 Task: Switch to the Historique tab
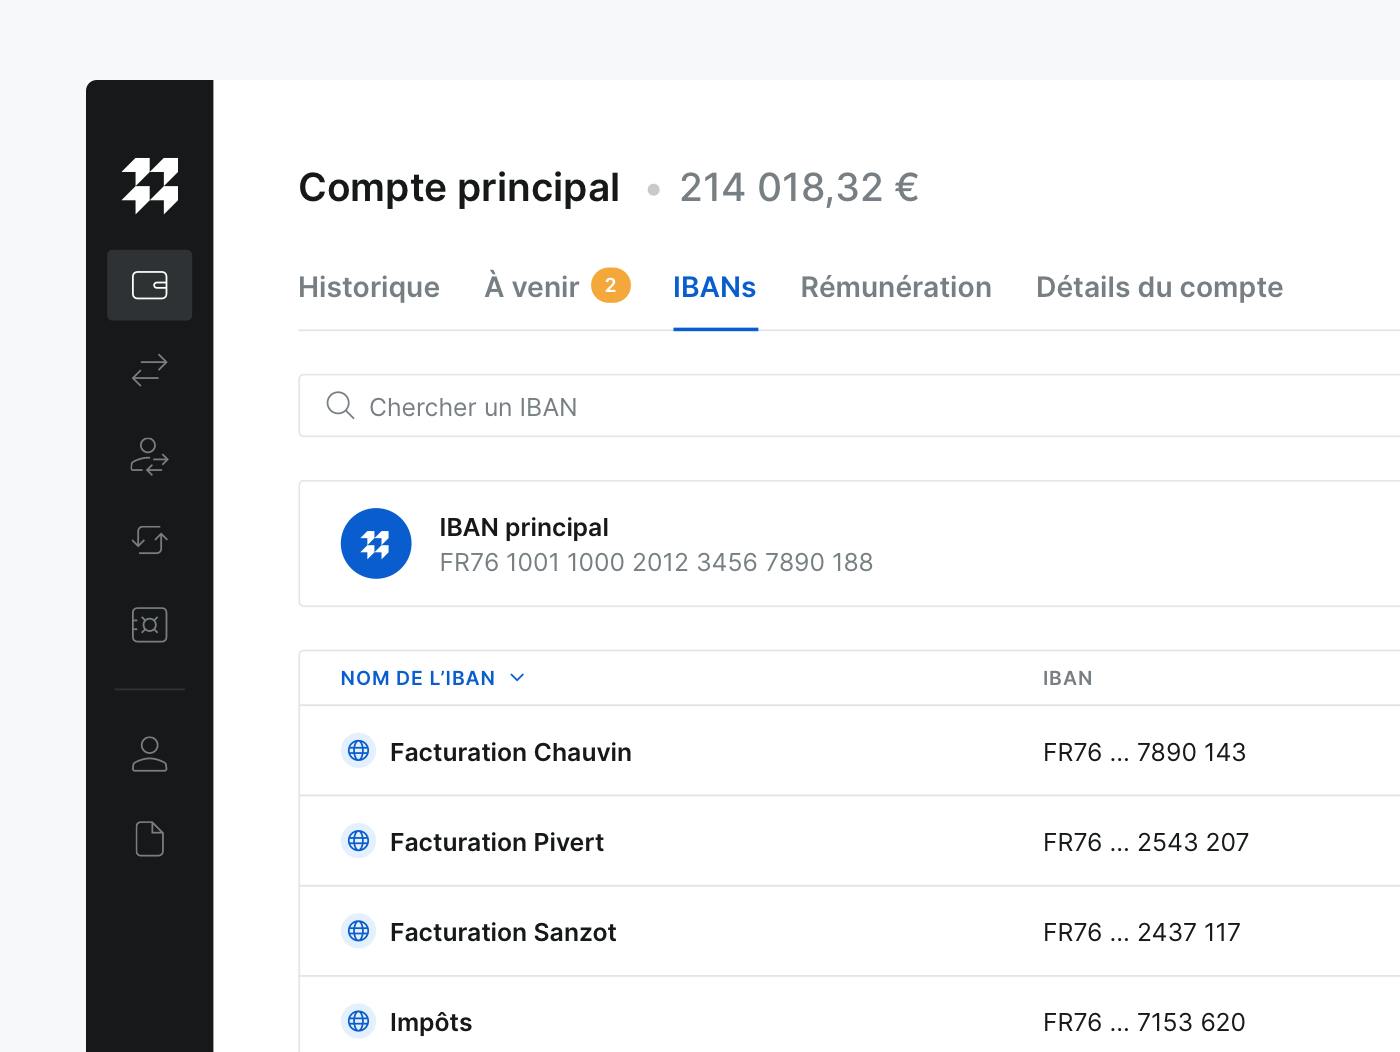[369, 287]
